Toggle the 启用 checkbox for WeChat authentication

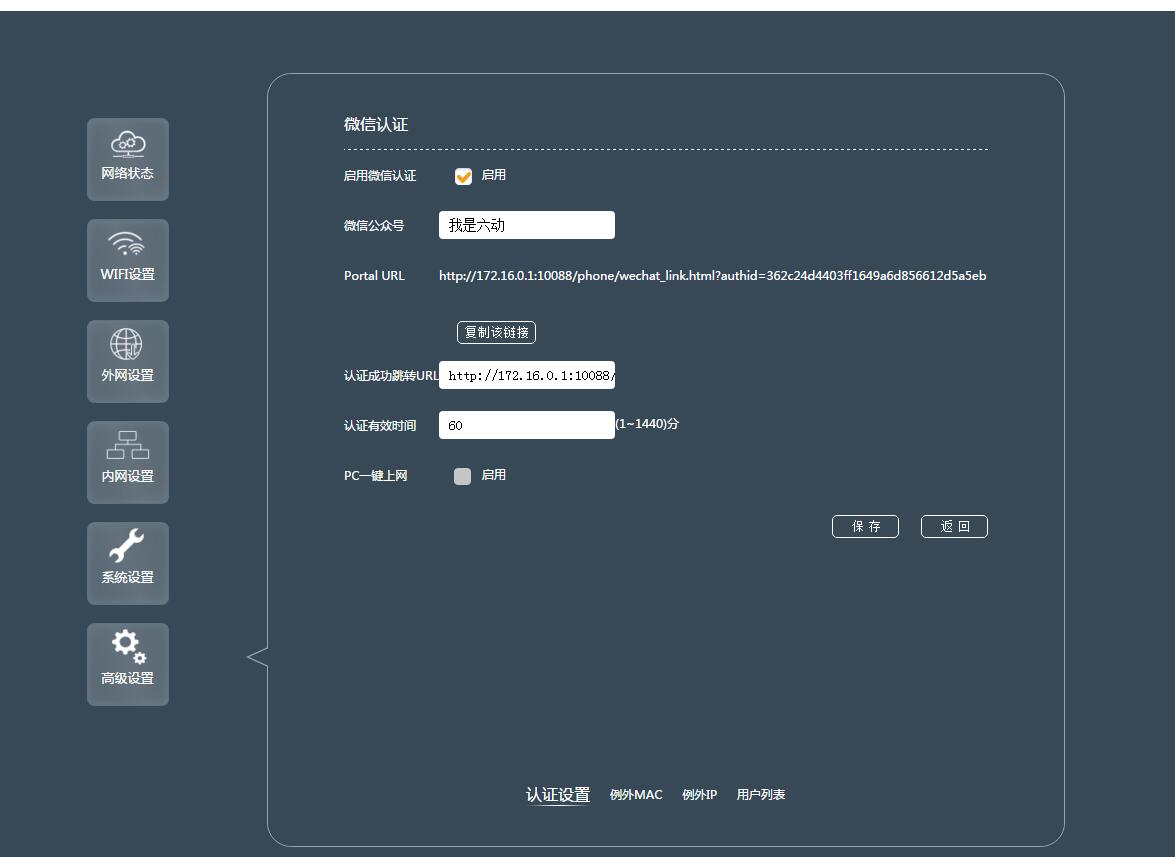pyautogui.click(x=463, y=175)
